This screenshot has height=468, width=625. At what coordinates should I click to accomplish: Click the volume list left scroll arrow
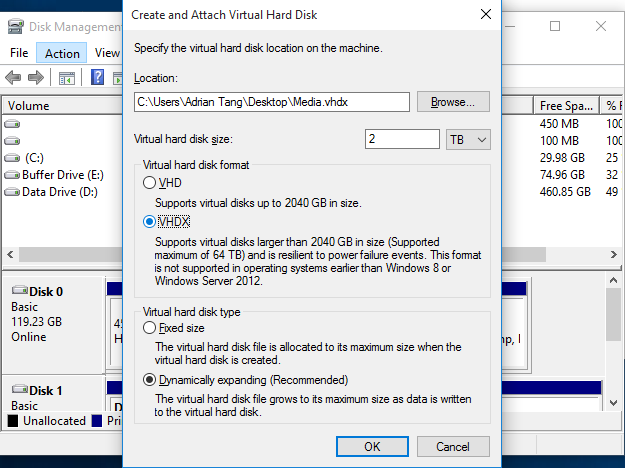10,254
